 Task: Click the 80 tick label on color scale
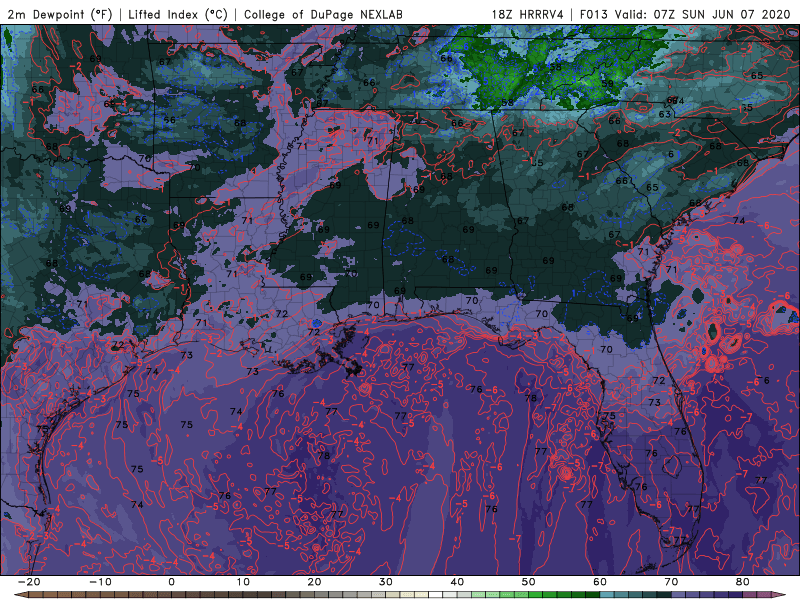(x=743, y=582)
